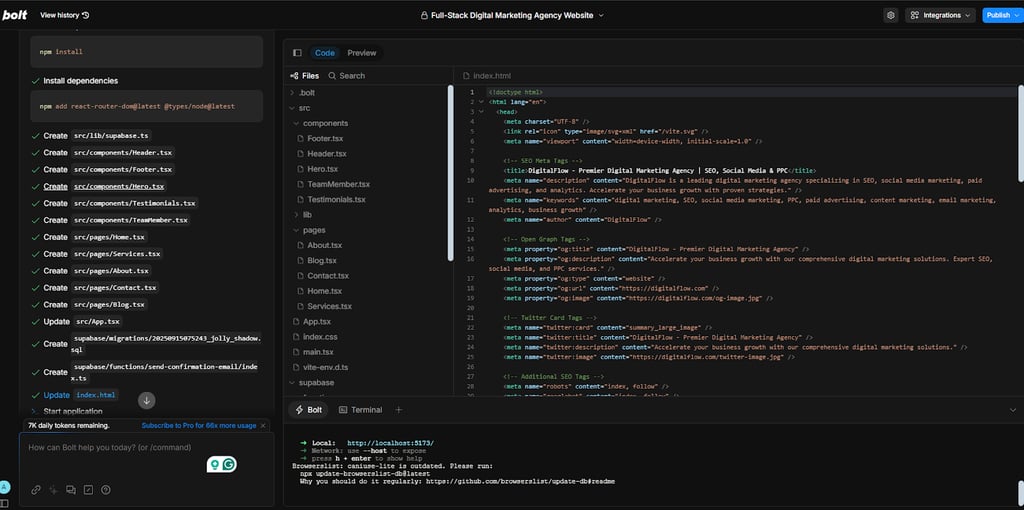The width and height of the screenshot is (1024, 510).
Task: Select the Terminal tab
Action: click(360, 410)
